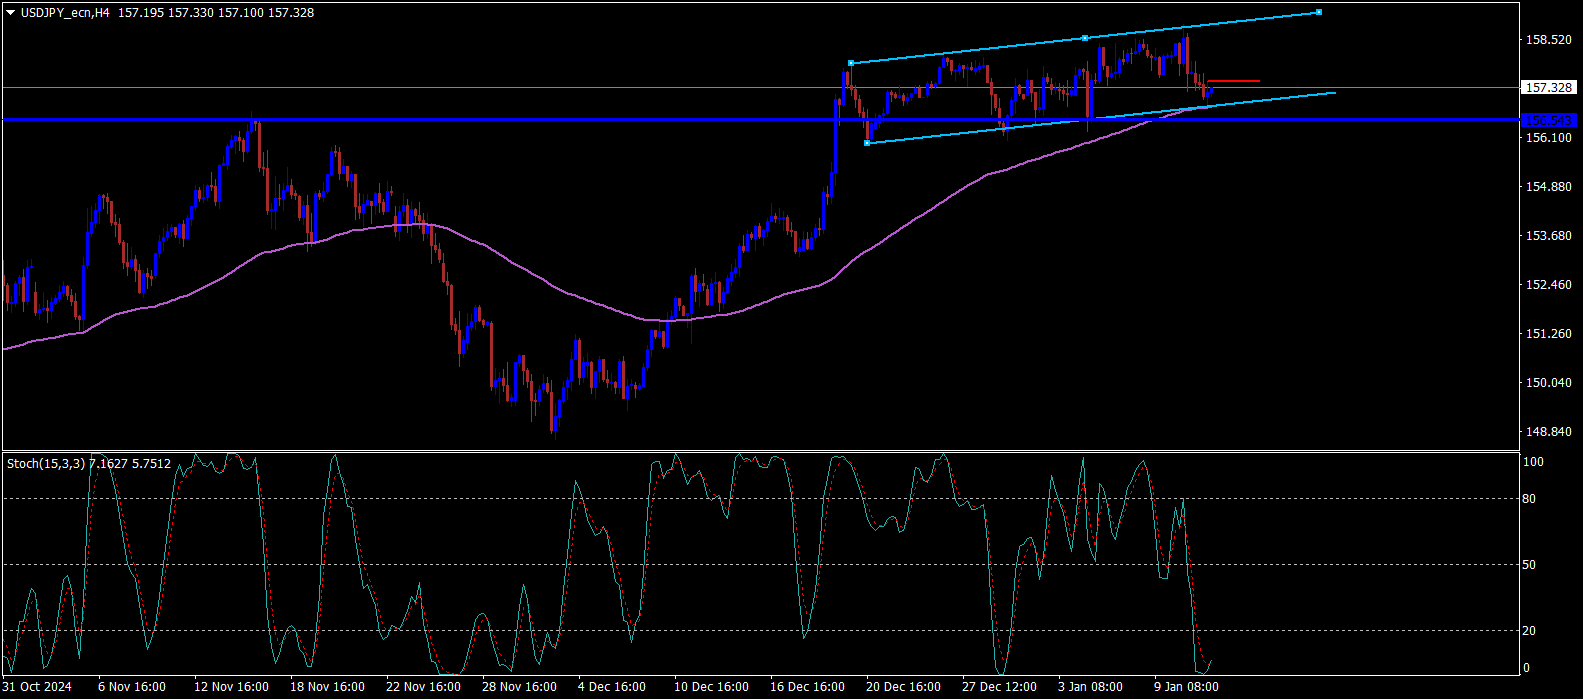
Task: Click the stochastic level label 100
Action: (1533, 462)
